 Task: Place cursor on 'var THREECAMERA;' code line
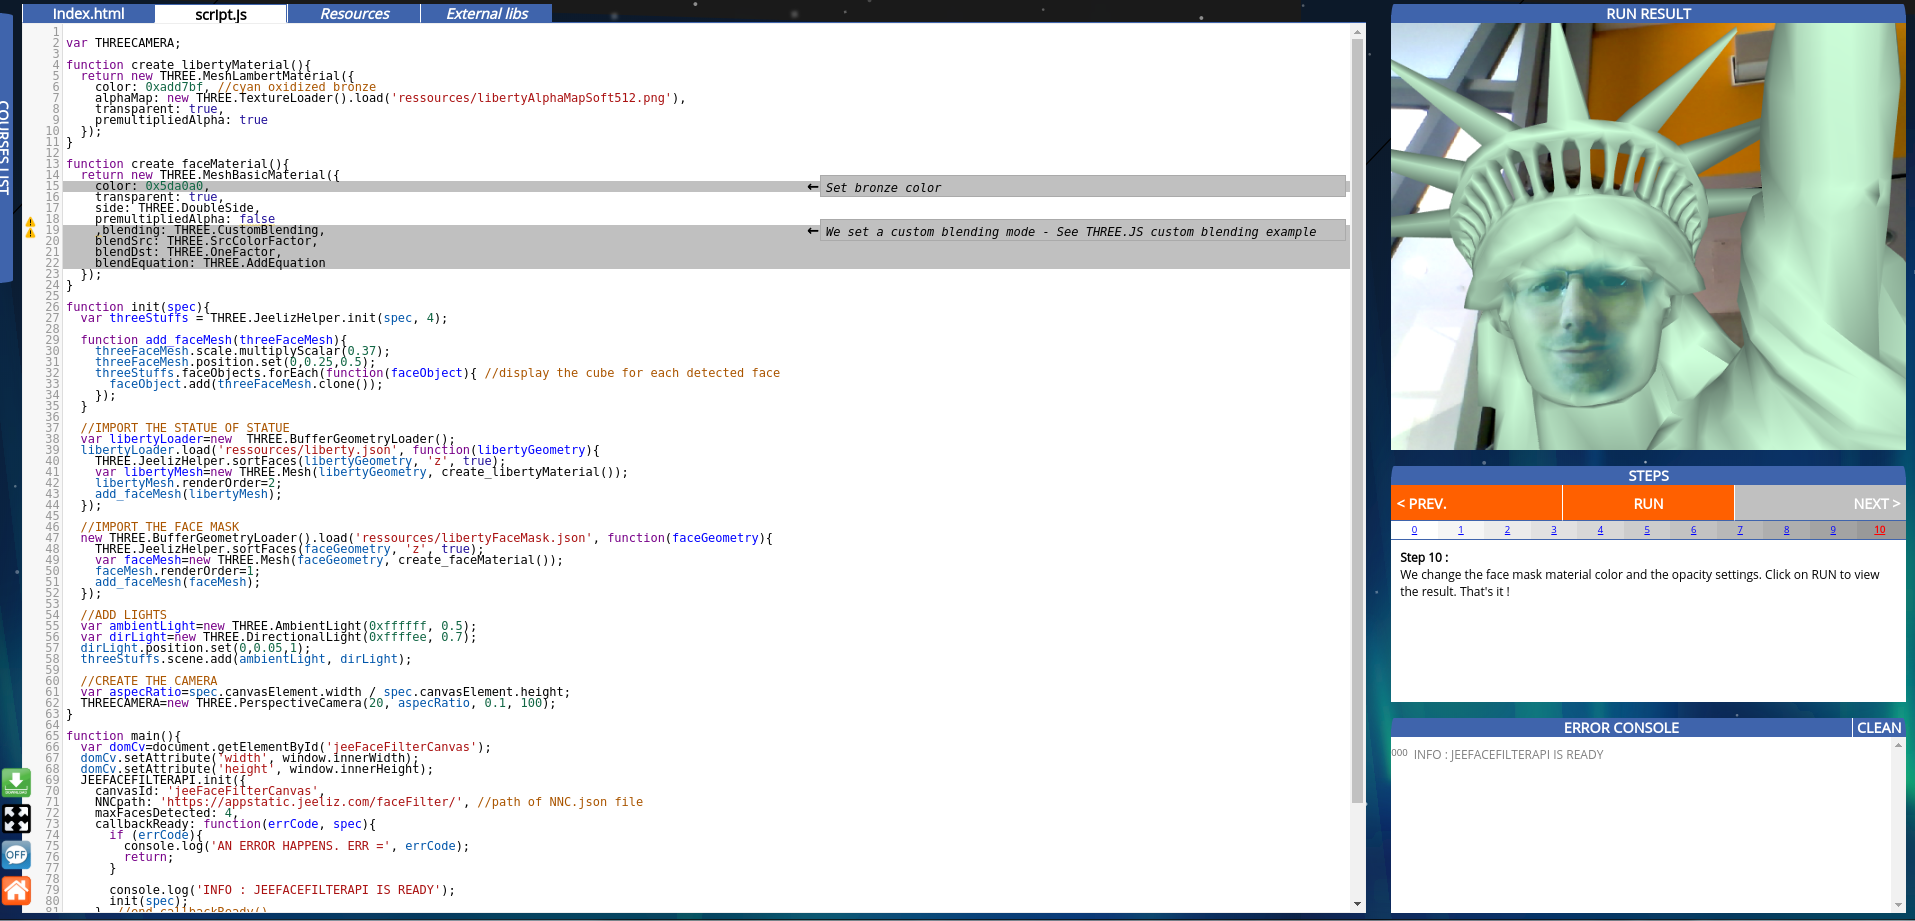(x=124, y=43)
